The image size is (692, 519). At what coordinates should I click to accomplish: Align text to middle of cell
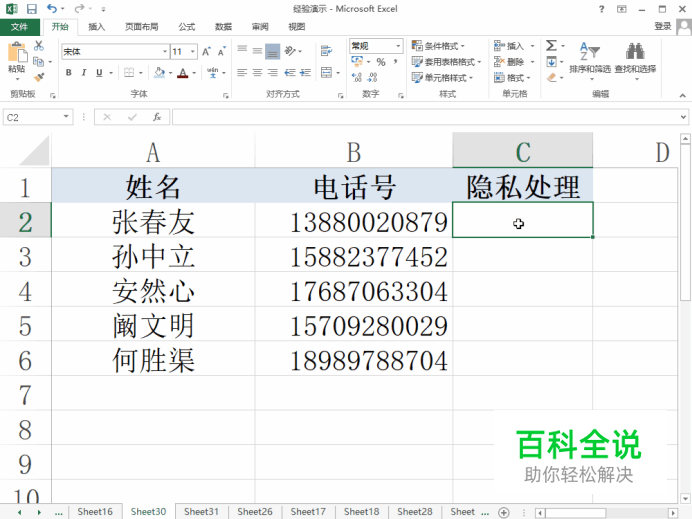[x=257, y=51]
